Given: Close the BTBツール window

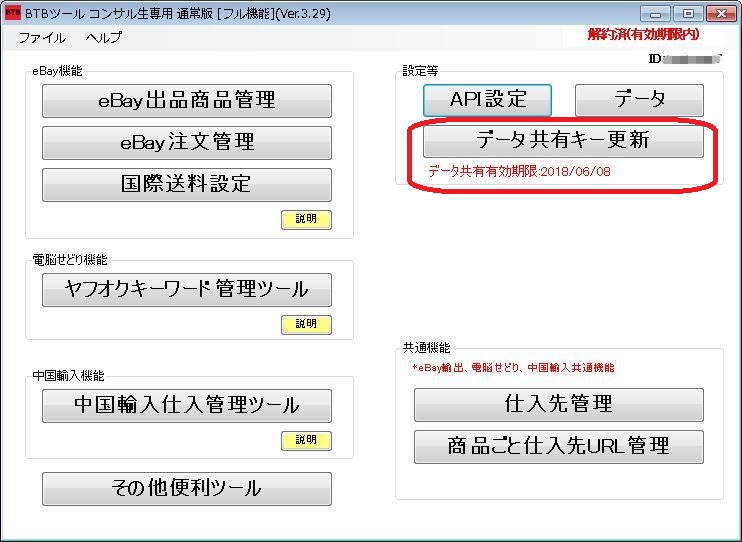Looking at the screenshot, I should [721, 14].
